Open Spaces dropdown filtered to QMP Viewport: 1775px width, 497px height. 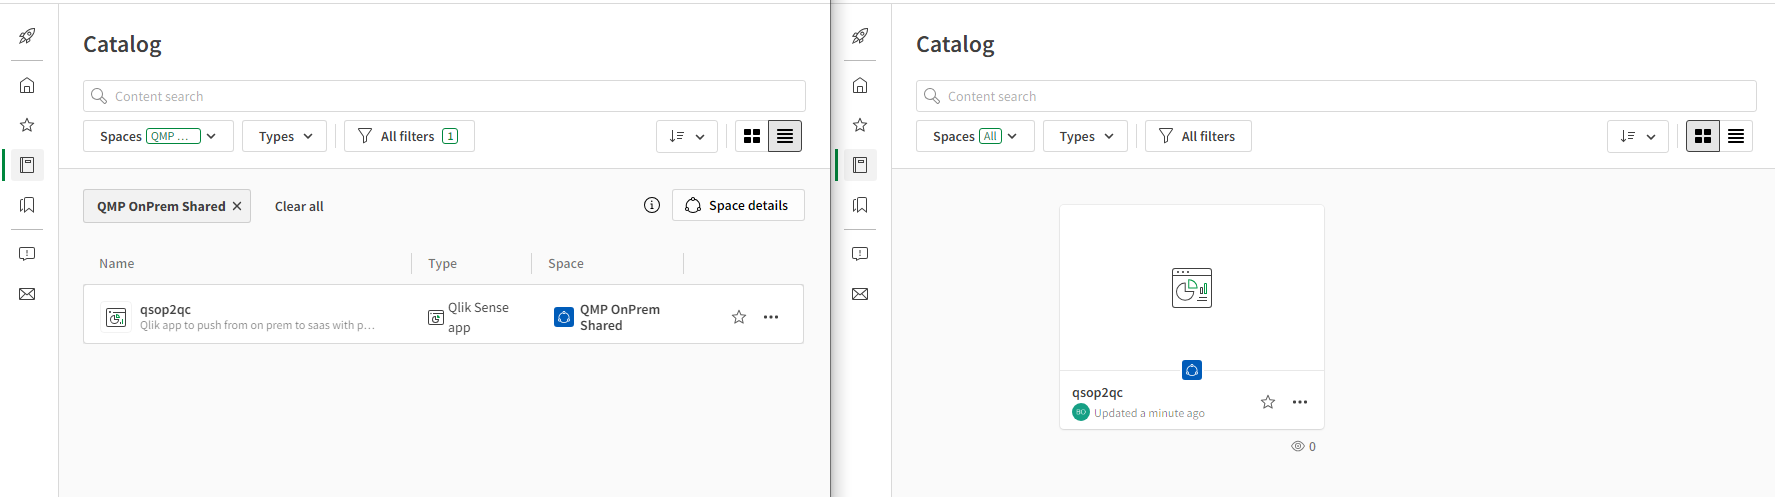click(x=158, y=136)
